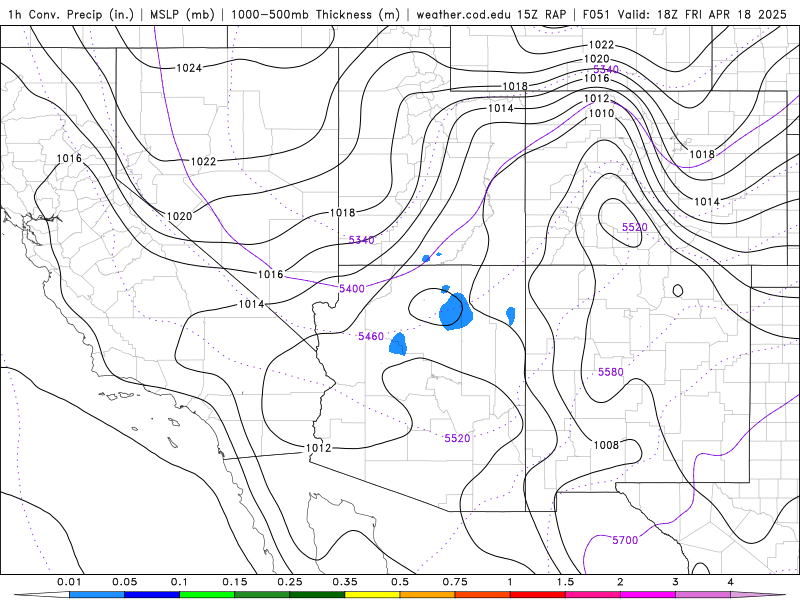Select the purple 5580 thickness label
The image size is (800, 600).
coord(611,372)
